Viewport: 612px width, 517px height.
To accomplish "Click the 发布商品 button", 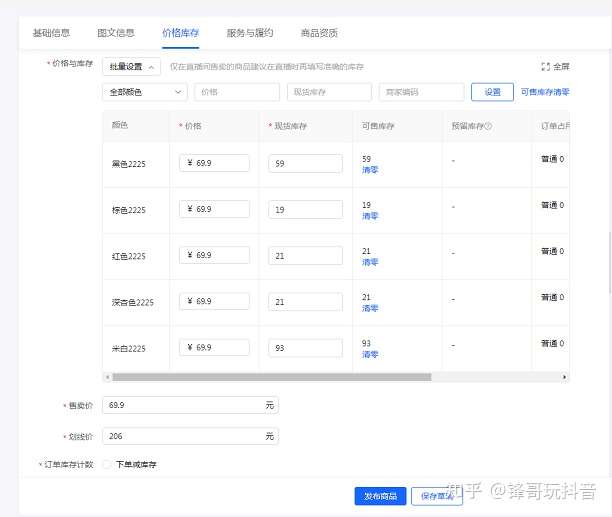I will 381,496.
